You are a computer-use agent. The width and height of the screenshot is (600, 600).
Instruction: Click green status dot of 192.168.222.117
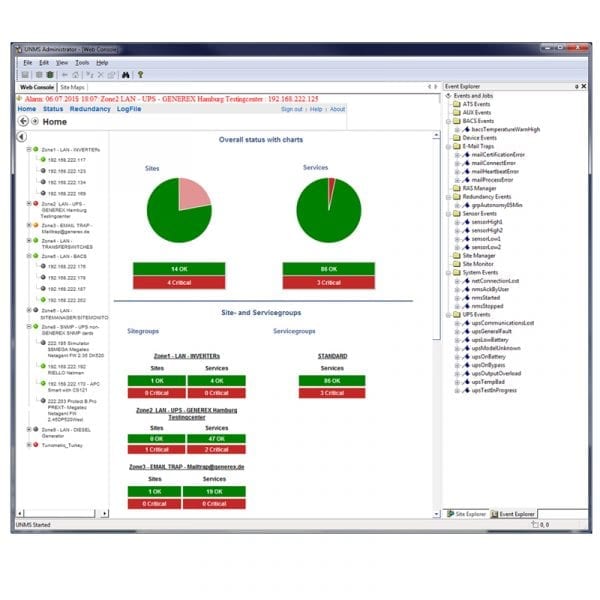[43, 160]
